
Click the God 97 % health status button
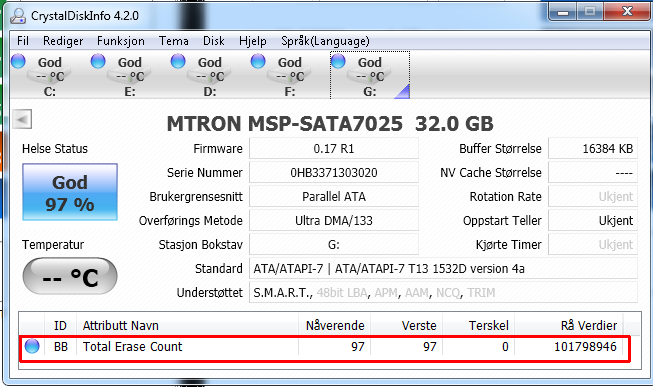coord(70,192)
